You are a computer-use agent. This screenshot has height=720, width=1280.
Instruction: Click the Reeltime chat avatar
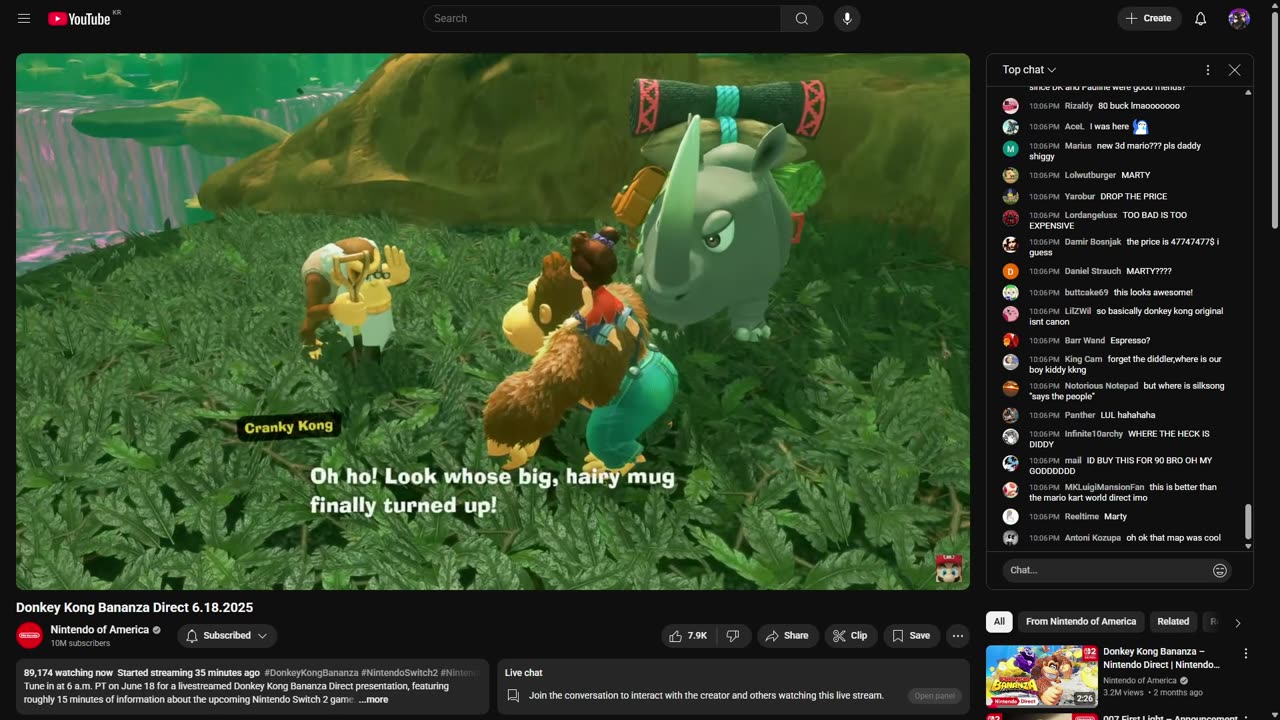(x=1011, y=517)
